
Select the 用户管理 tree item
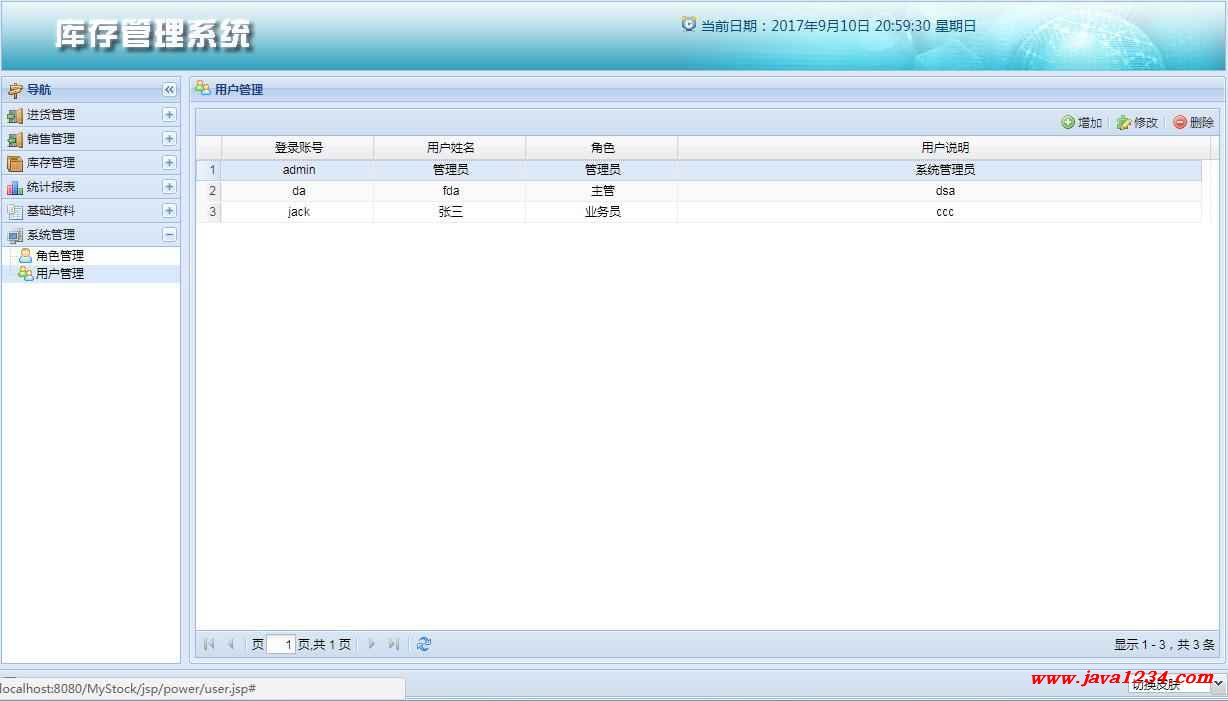(x=60, y=274)
